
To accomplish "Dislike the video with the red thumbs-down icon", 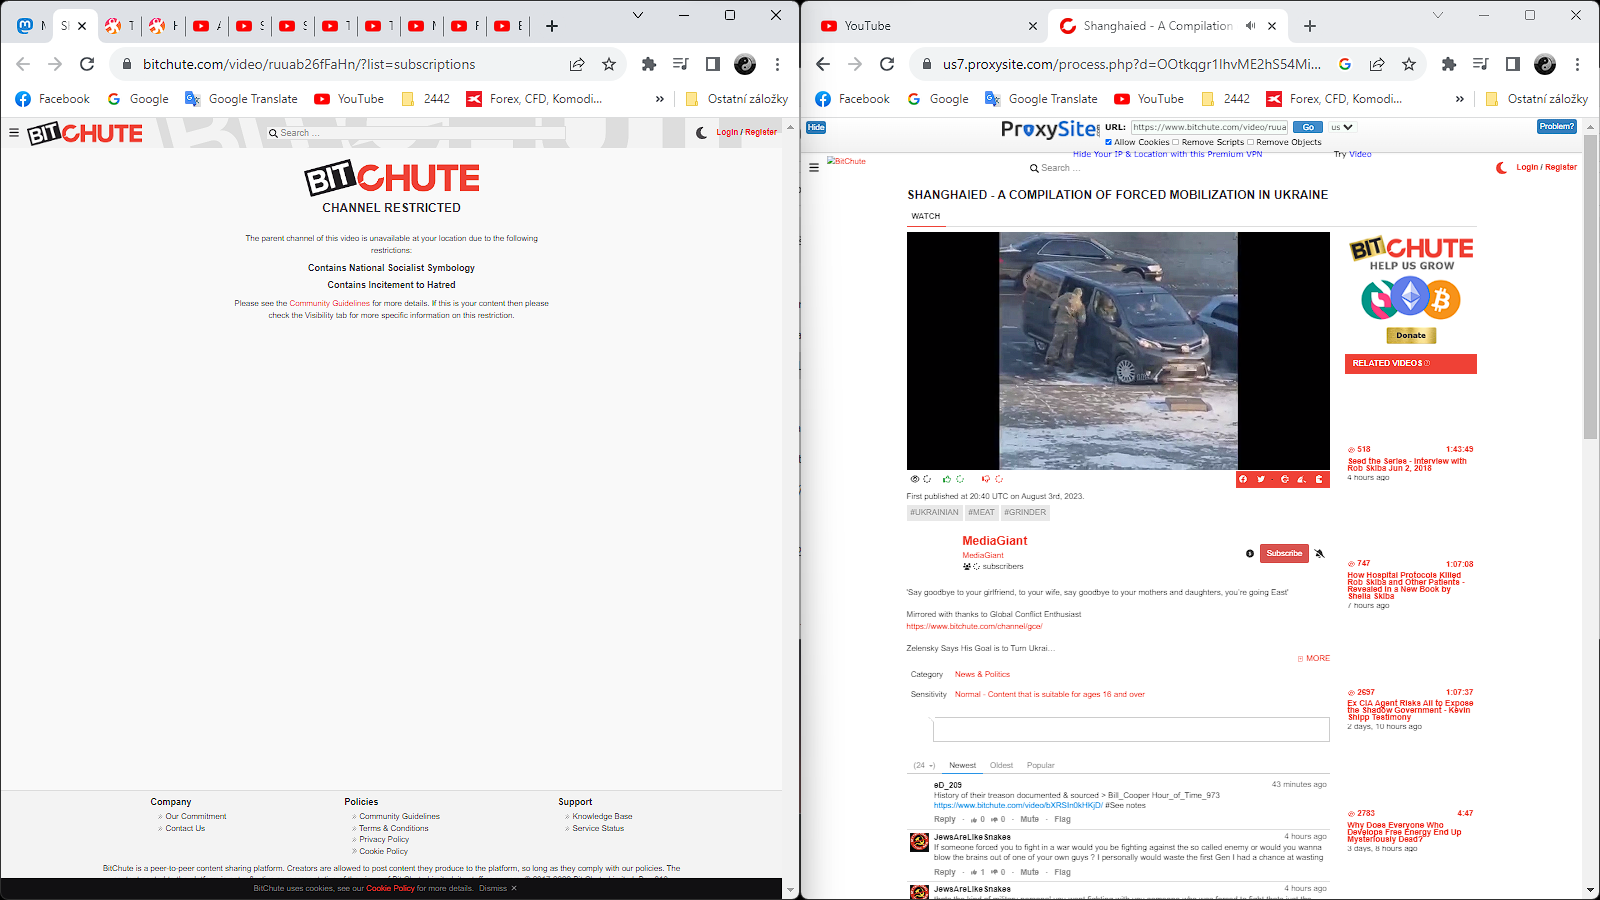I will [x=985, y=479].
